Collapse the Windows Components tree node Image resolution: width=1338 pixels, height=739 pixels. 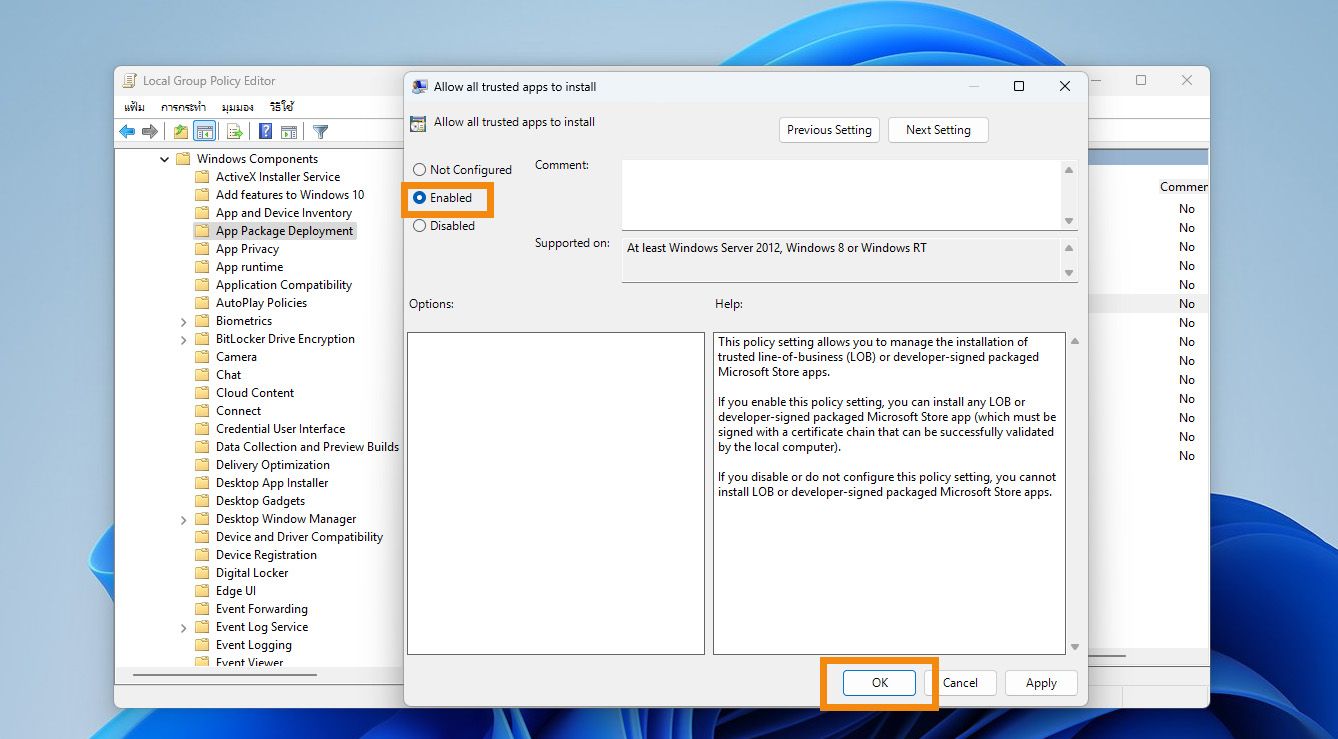165,159
